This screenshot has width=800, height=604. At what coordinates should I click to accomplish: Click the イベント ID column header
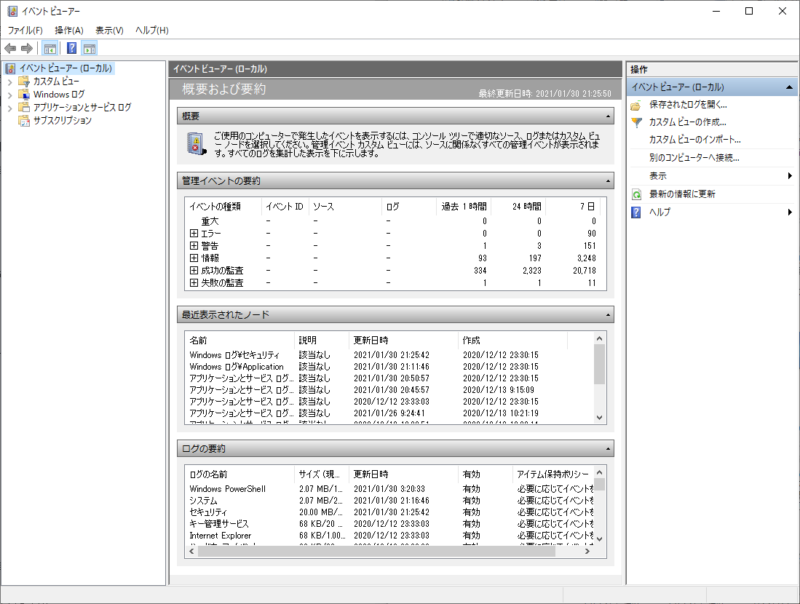(285, 207)
